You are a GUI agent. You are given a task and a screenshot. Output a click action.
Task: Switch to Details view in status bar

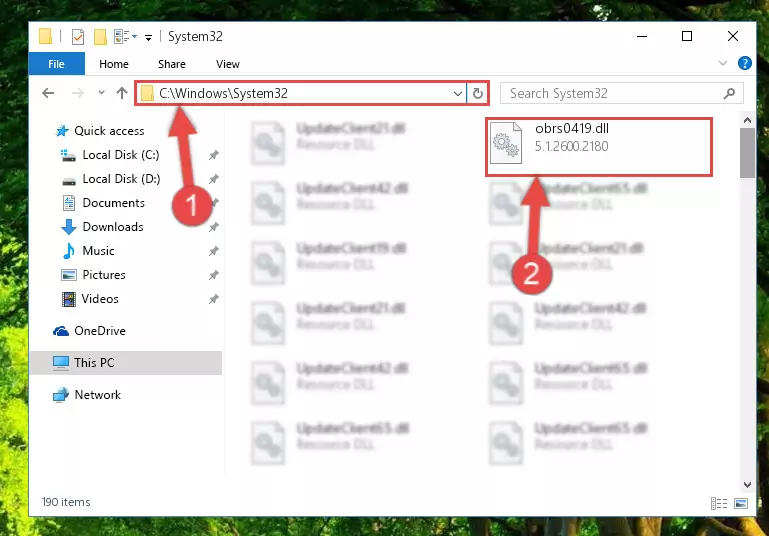pyautogui.click(x=718, y=503)
